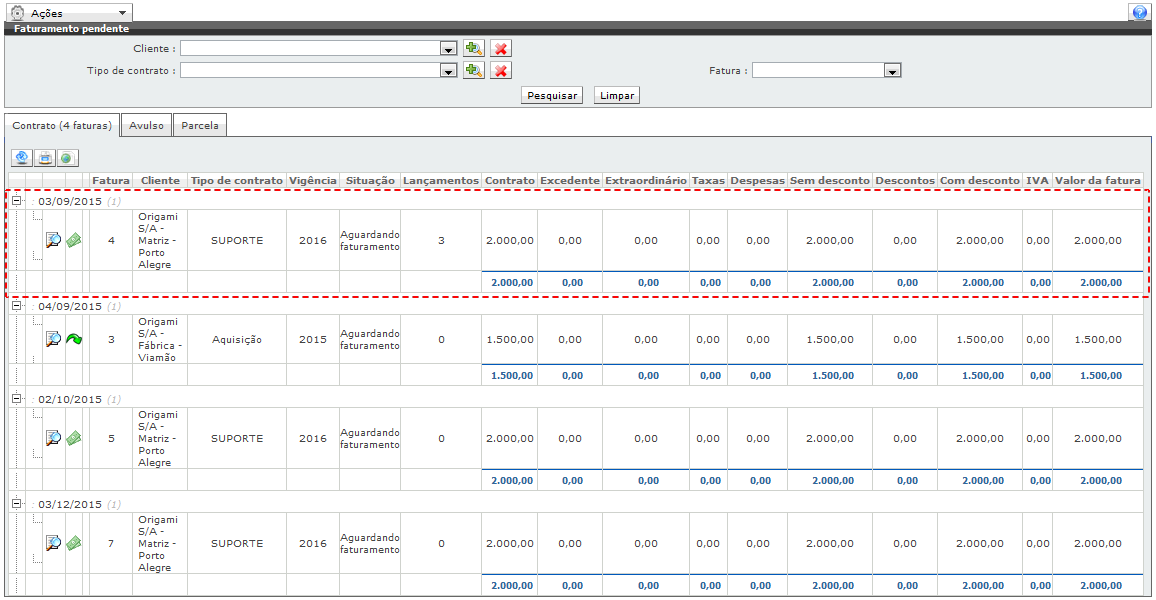Open the Fatura dropdown

893,71
